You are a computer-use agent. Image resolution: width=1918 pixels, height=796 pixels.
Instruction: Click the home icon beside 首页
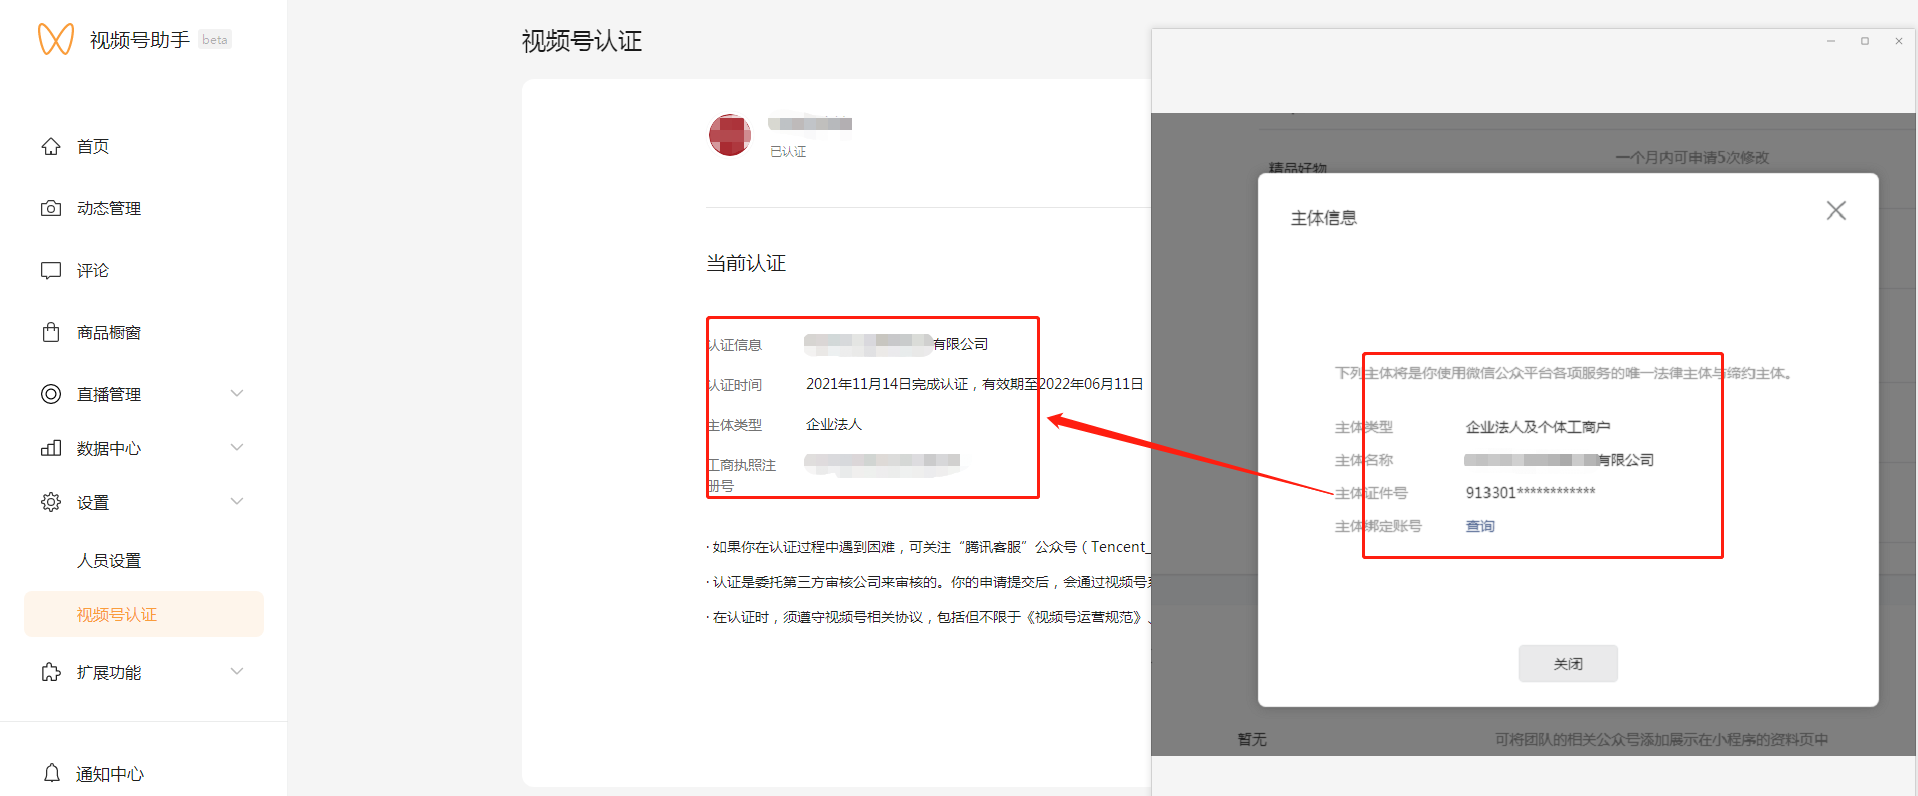pos(51,147)
